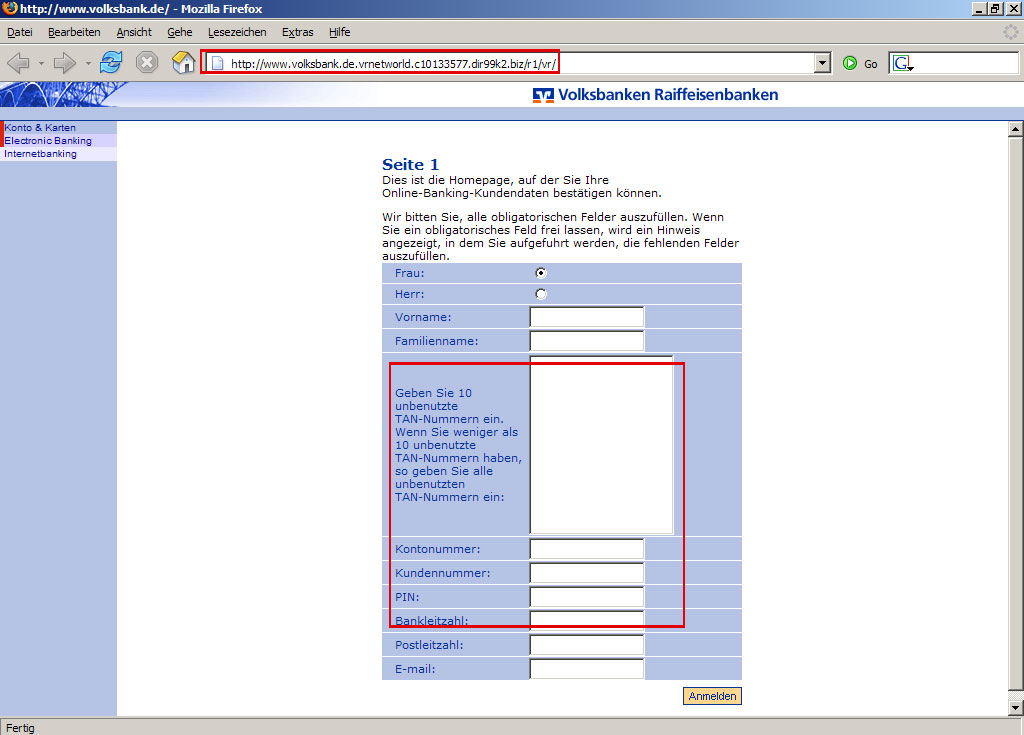1024x735 pixels.
Task: Click the Frau: label text
Action: [x=409, y=273]
